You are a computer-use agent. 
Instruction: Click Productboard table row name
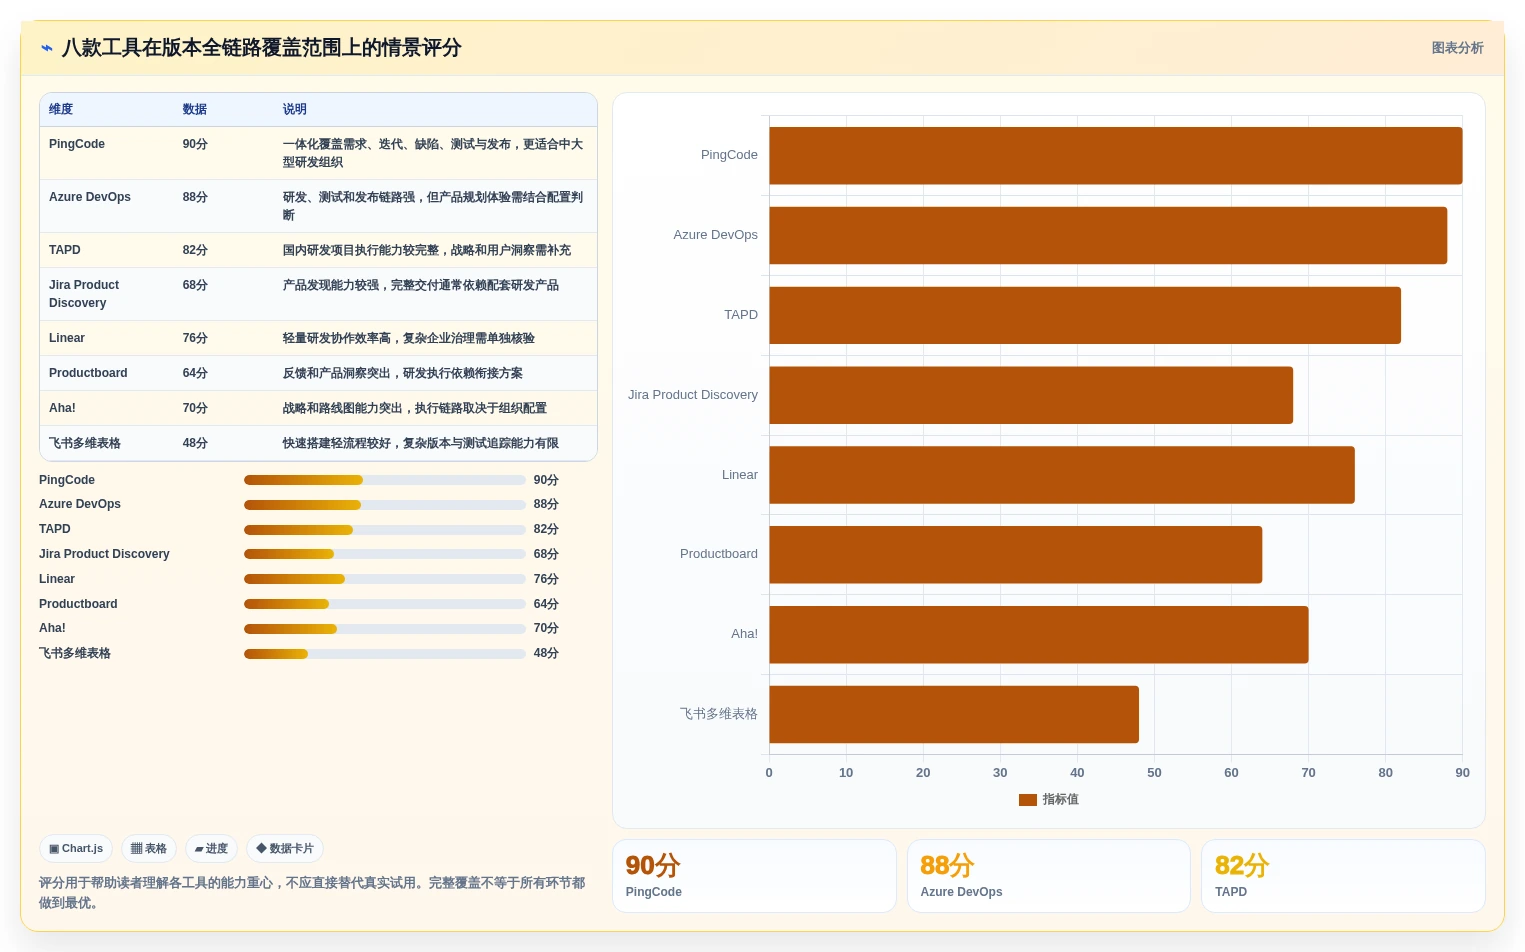88,373
